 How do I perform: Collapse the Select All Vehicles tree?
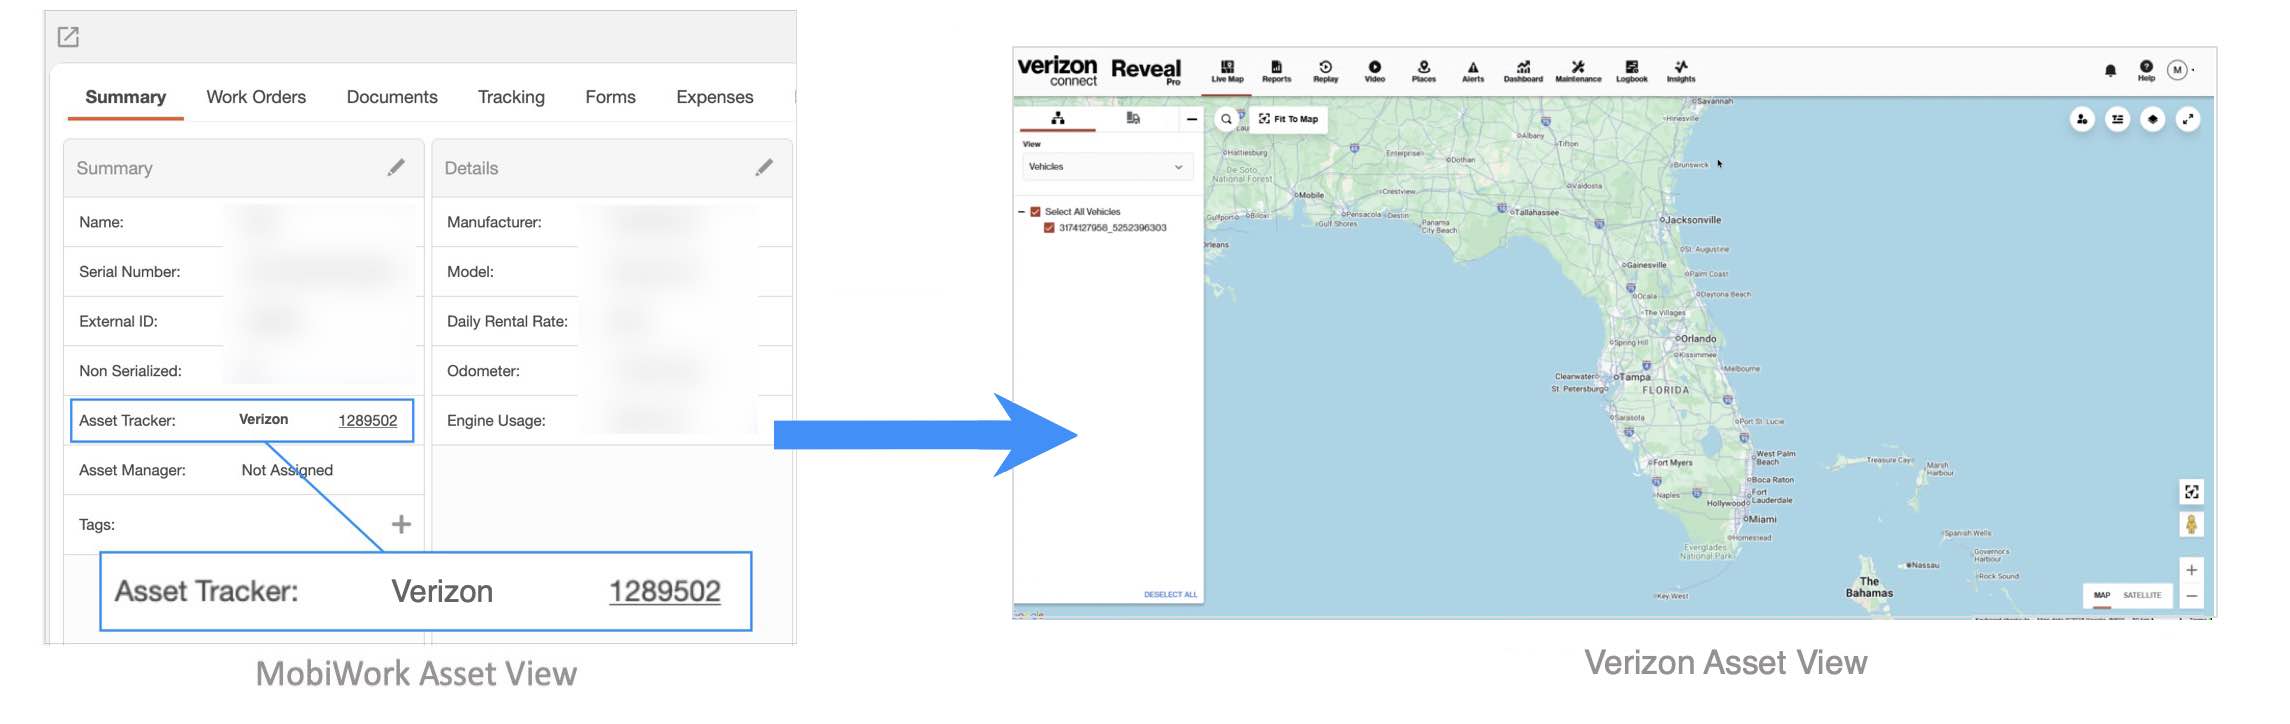[1021, 212]
